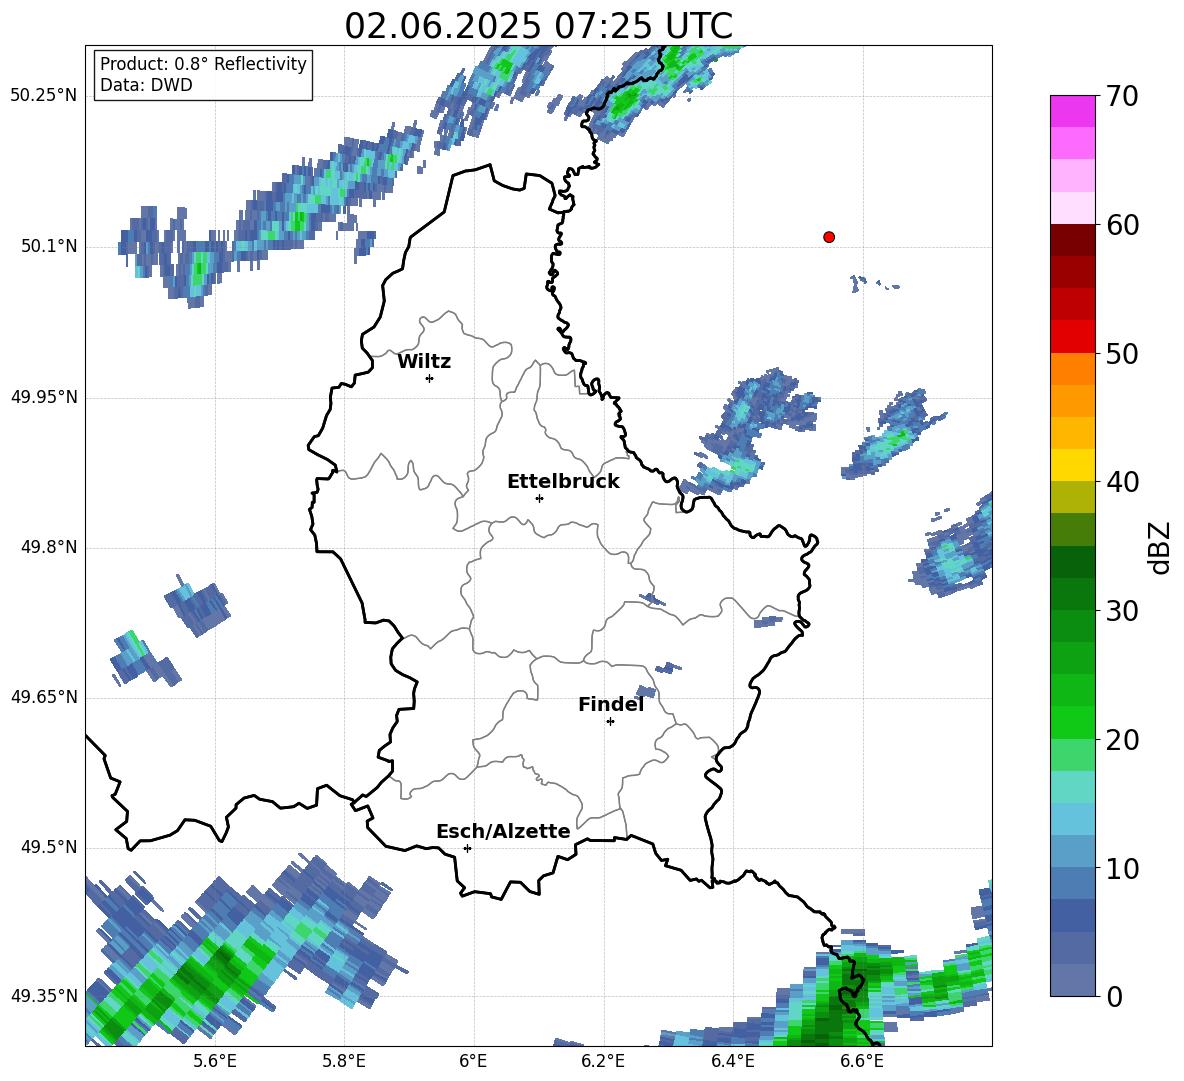
Task: Click the 0 value on colorbar
Action: pos(1114,996)
